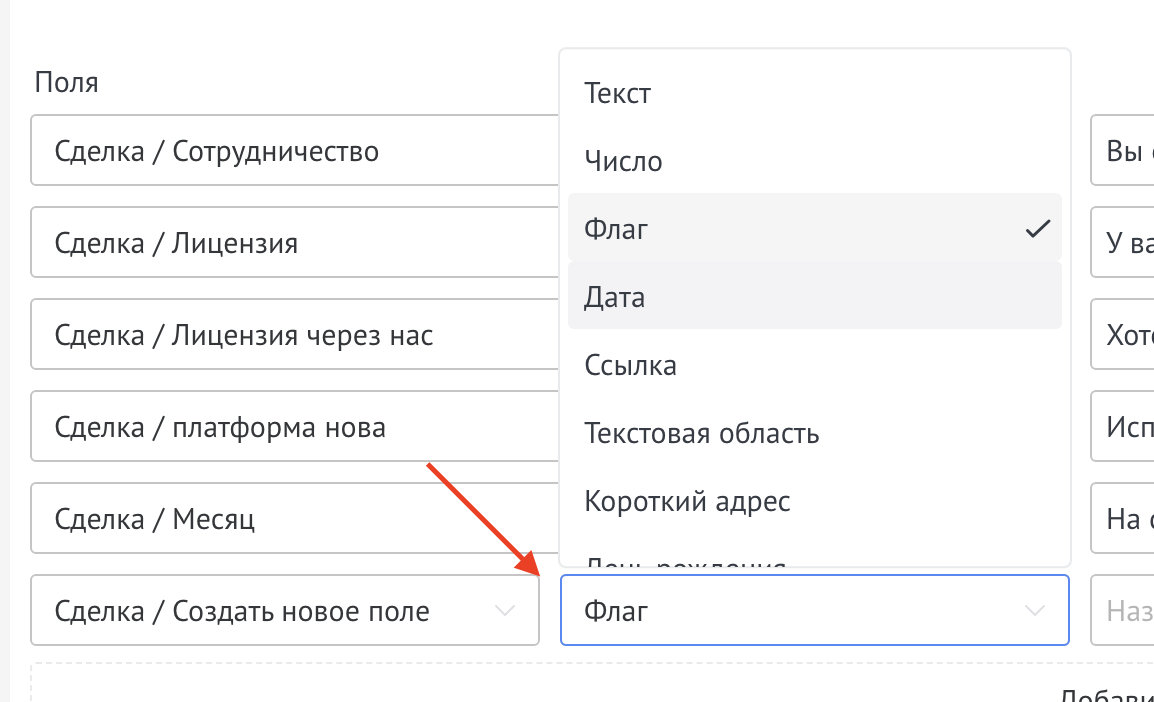Expand the Флаг type selector dropdown
The image size is (1154, 702).
pyautogui.click(x=815, y=610)
